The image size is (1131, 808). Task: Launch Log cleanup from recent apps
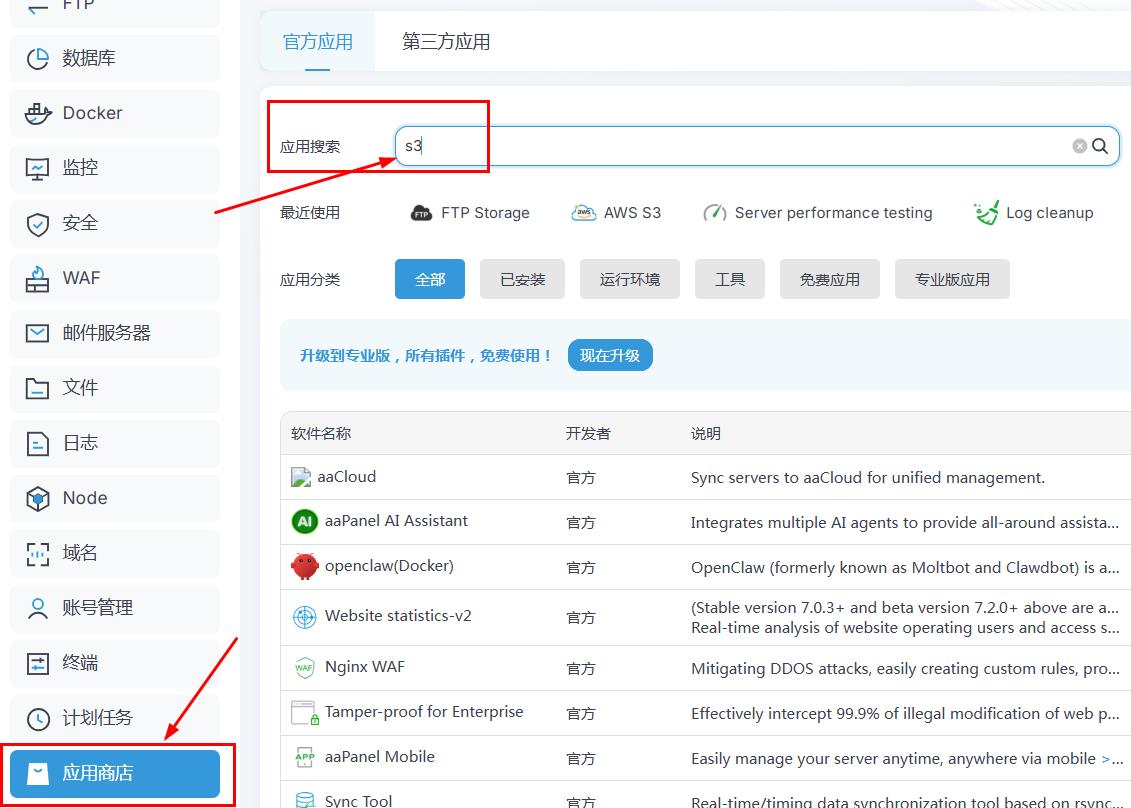(x=1034, y=213)
